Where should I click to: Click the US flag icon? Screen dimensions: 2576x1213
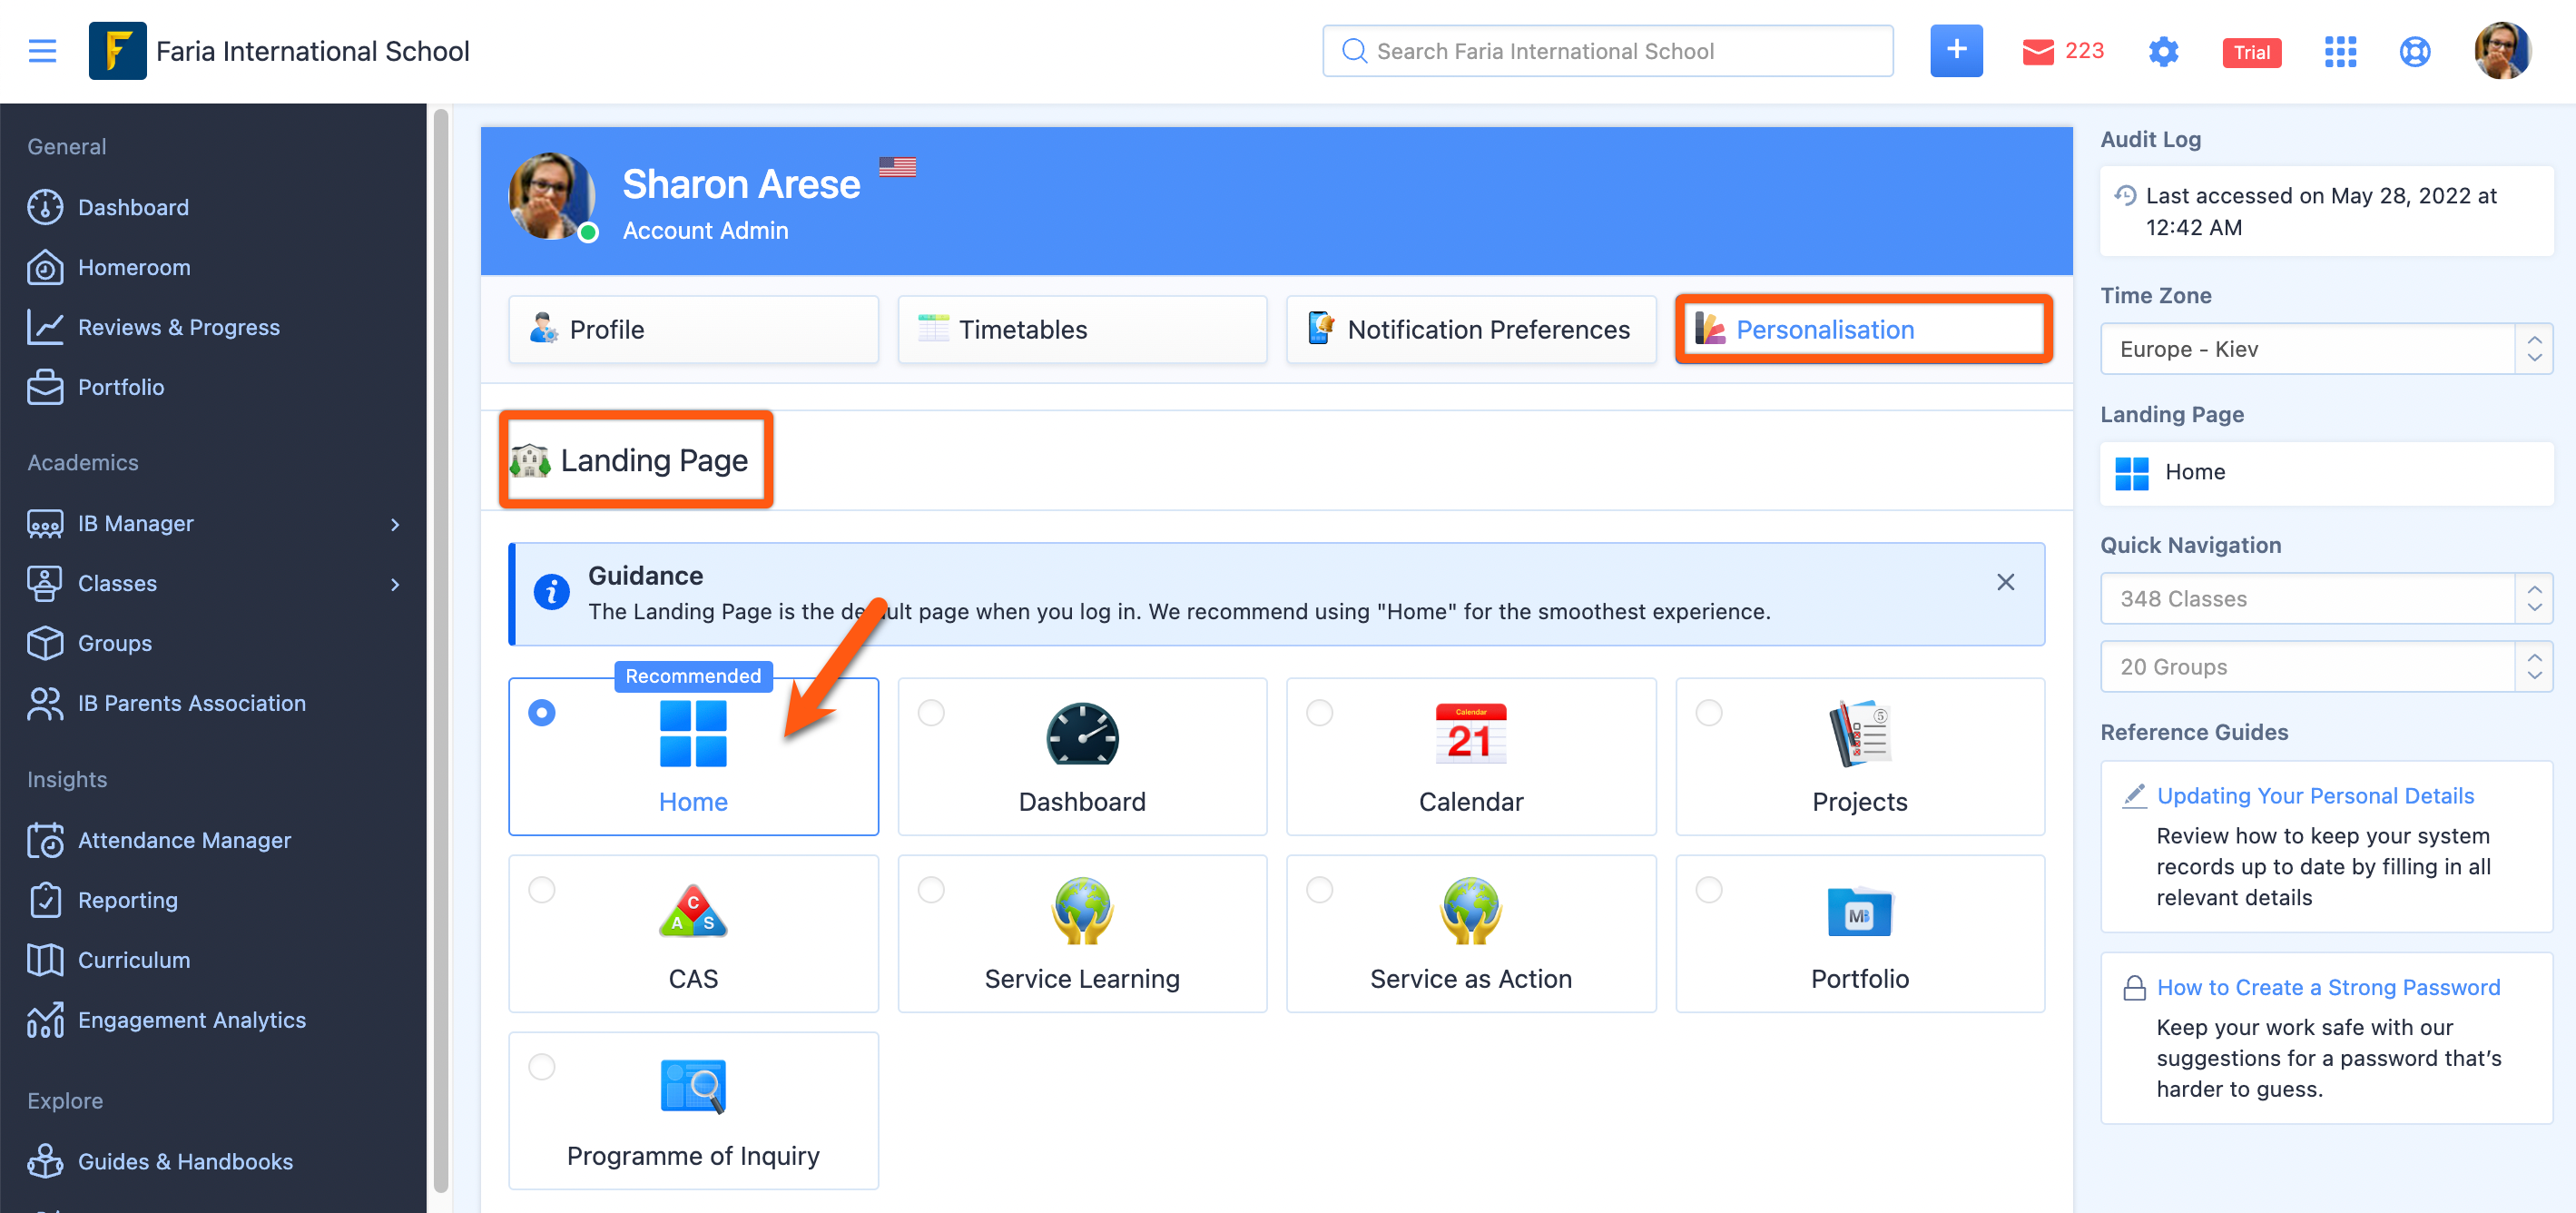click(897, 167)
